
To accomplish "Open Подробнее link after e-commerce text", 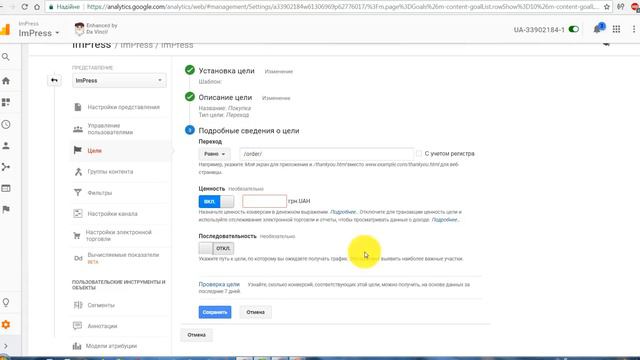I will coord(445,220).
